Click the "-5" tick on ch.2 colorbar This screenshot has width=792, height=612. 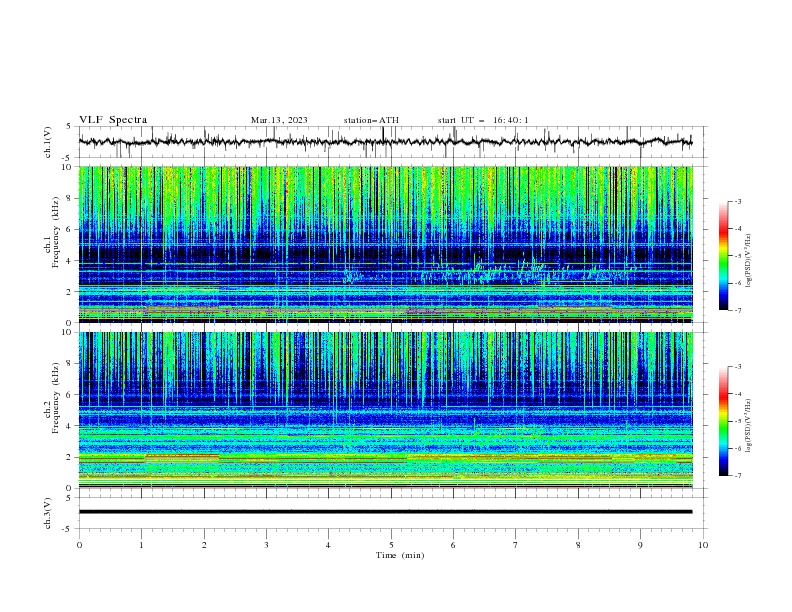[x=737, y=421]
